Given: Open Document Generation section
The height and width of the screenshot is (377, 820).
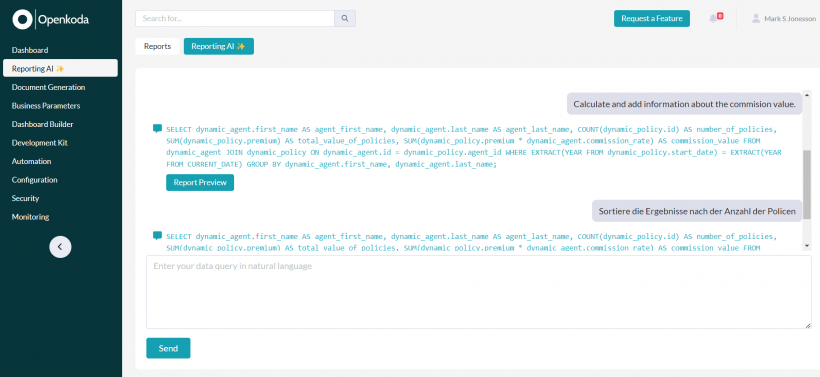Looking at the screenshot, I should pos(48,87).
